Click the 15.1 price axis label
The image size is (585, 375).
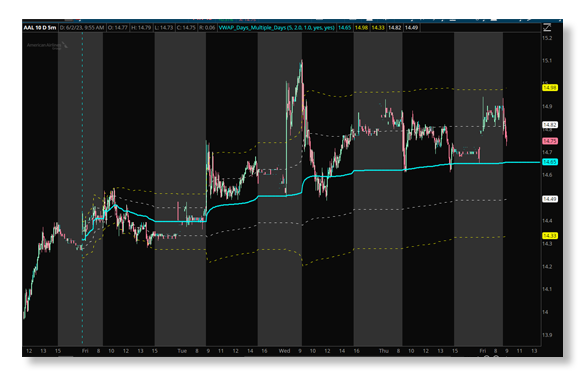547,61
